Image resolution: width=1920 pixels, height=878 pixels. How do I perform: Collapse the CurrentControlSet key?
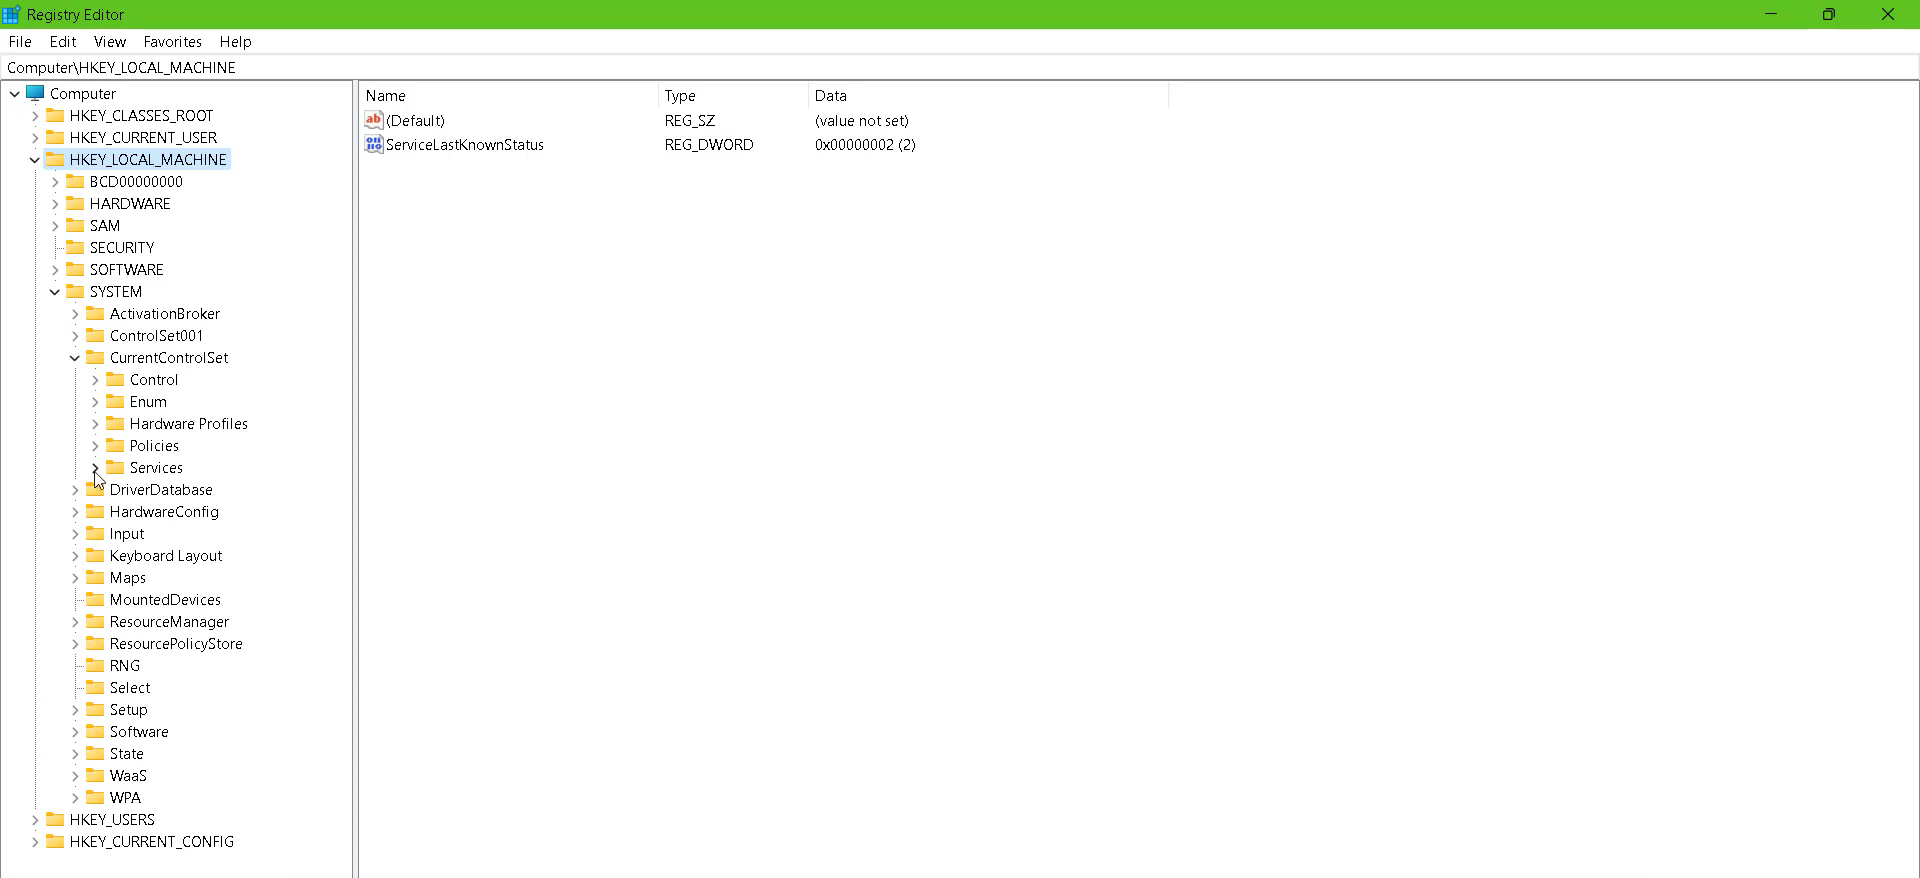click(75, 358)
